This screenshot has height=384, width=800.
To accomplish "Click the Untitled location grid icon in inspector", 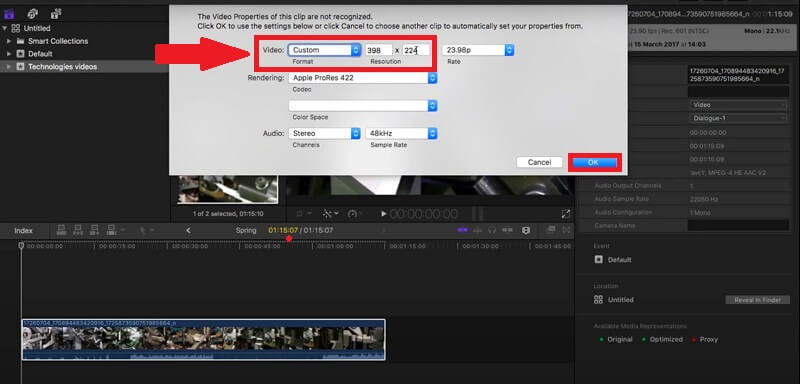I will point(598,300).
